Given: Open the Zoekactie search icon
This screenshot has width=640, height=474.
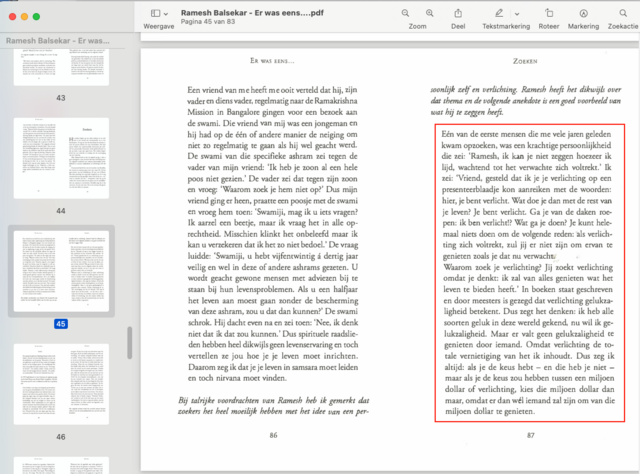Looking at the screenshot, I should (x=623, y=13).
